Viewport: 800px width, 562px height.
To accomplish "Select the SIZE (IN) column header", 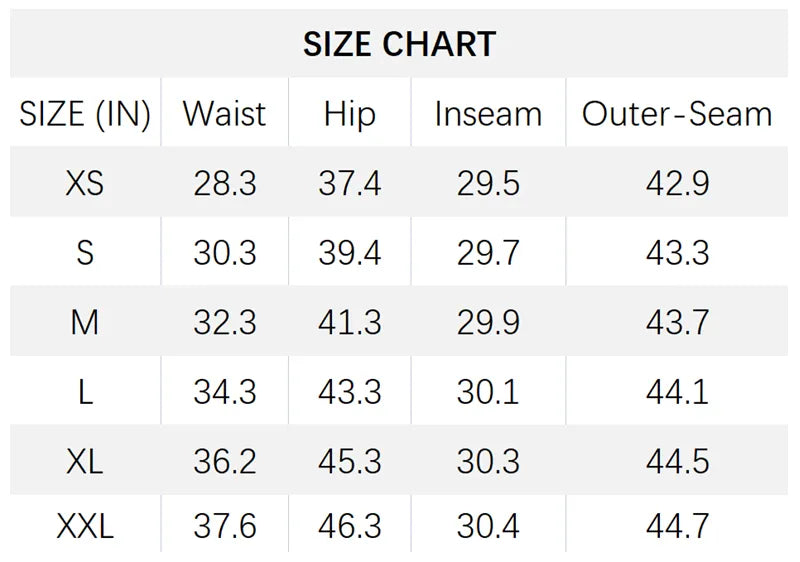I will point(85,114).
